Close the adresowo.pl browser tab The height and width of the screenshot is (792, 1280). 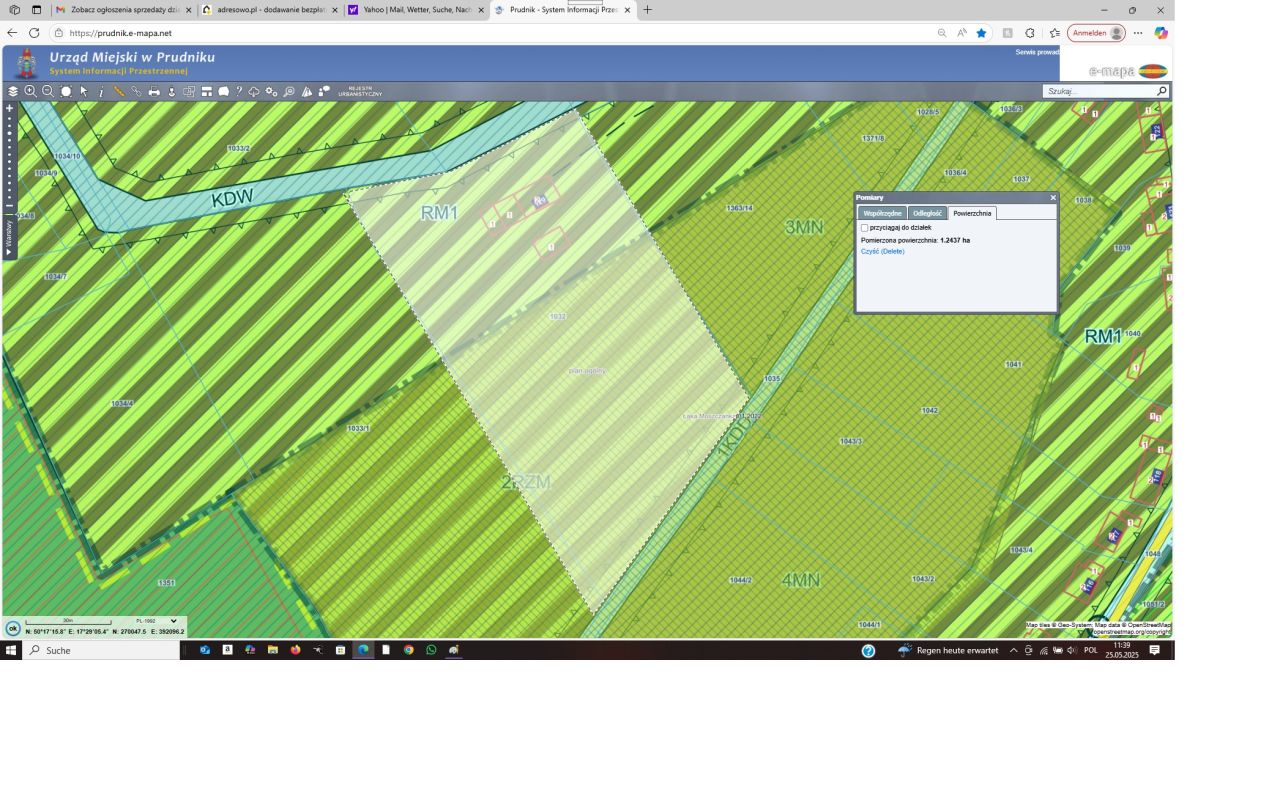[x=335, y=10]
